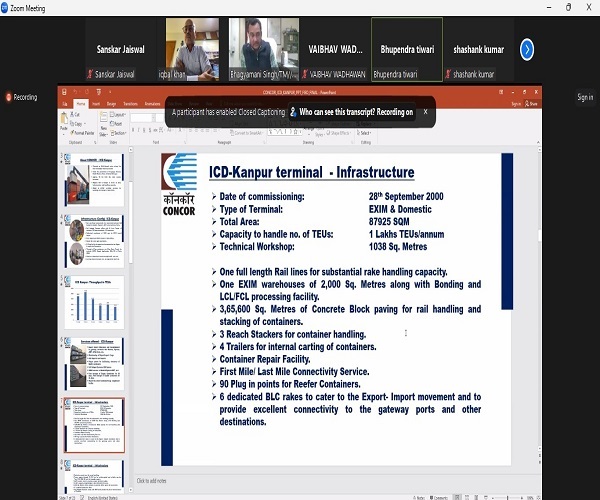Click the Copy command in Clipboard group
This screenshot has height=500, width=600.
(x=76, y=124)
